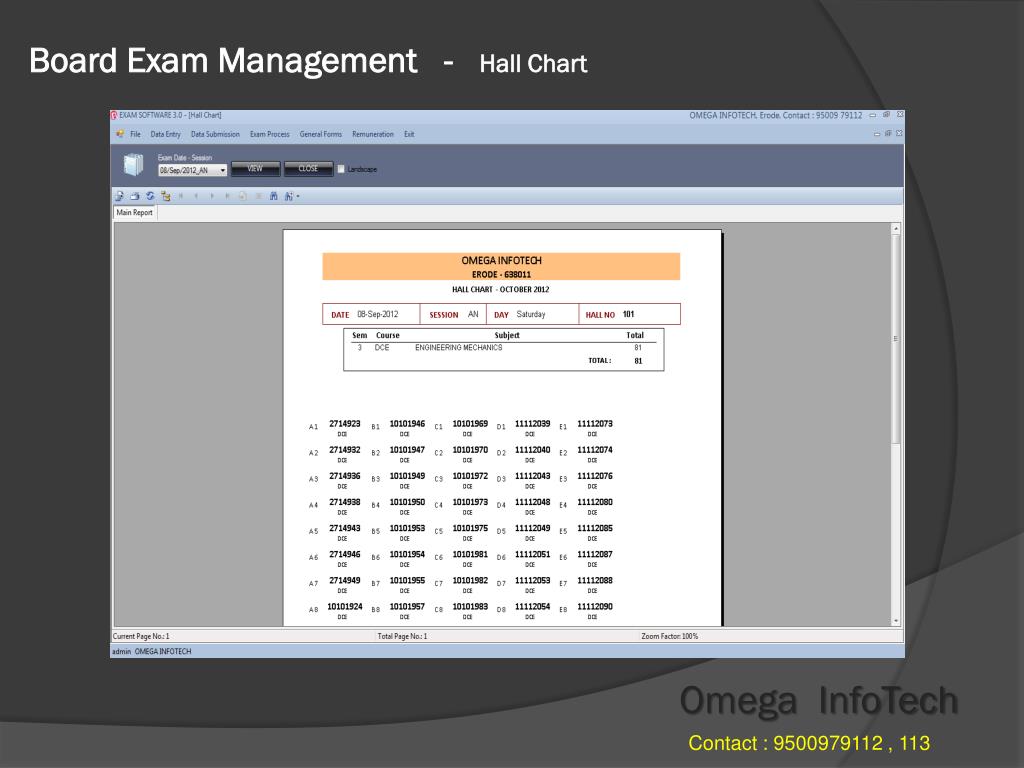Go to next page arrow icon
The width and height of the screenshot is (1024, 768).
point(212,196)
